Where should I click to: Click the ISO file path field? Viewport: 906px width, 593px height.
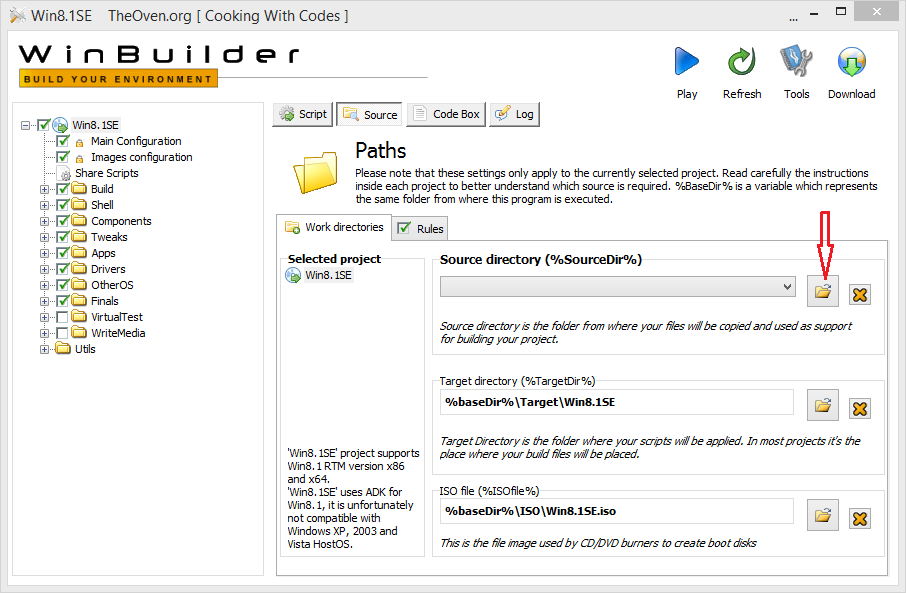coord(617,512)
